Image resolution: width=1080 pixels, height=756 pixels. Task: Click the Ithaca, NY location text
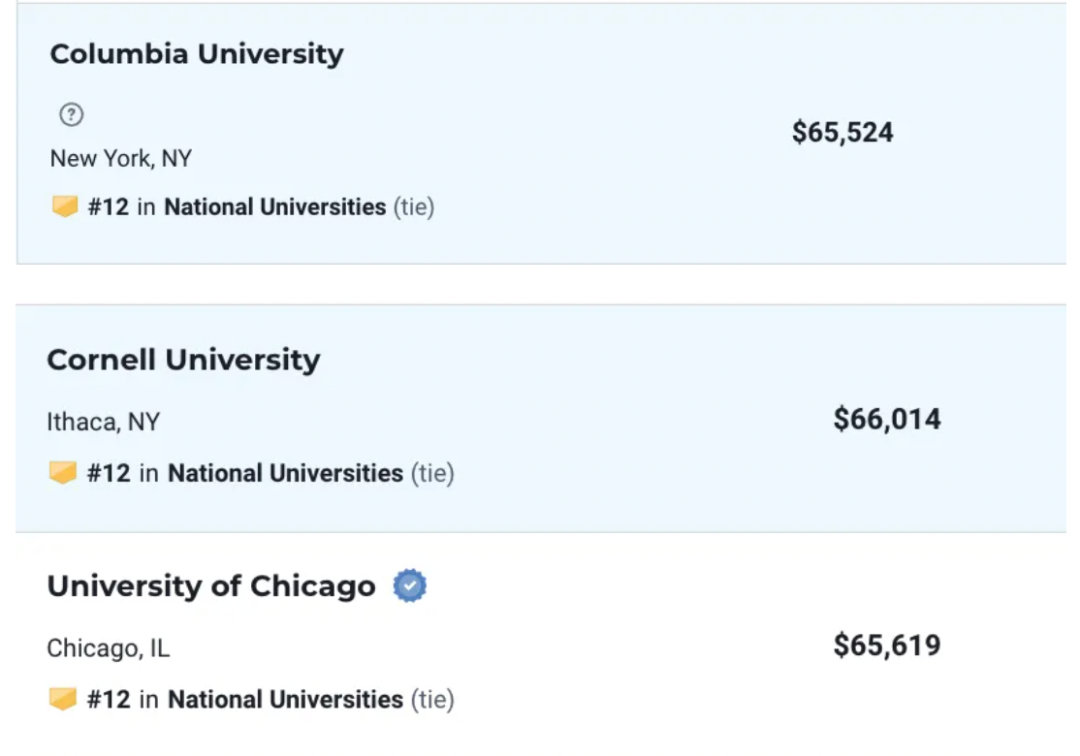pos(103,421)
